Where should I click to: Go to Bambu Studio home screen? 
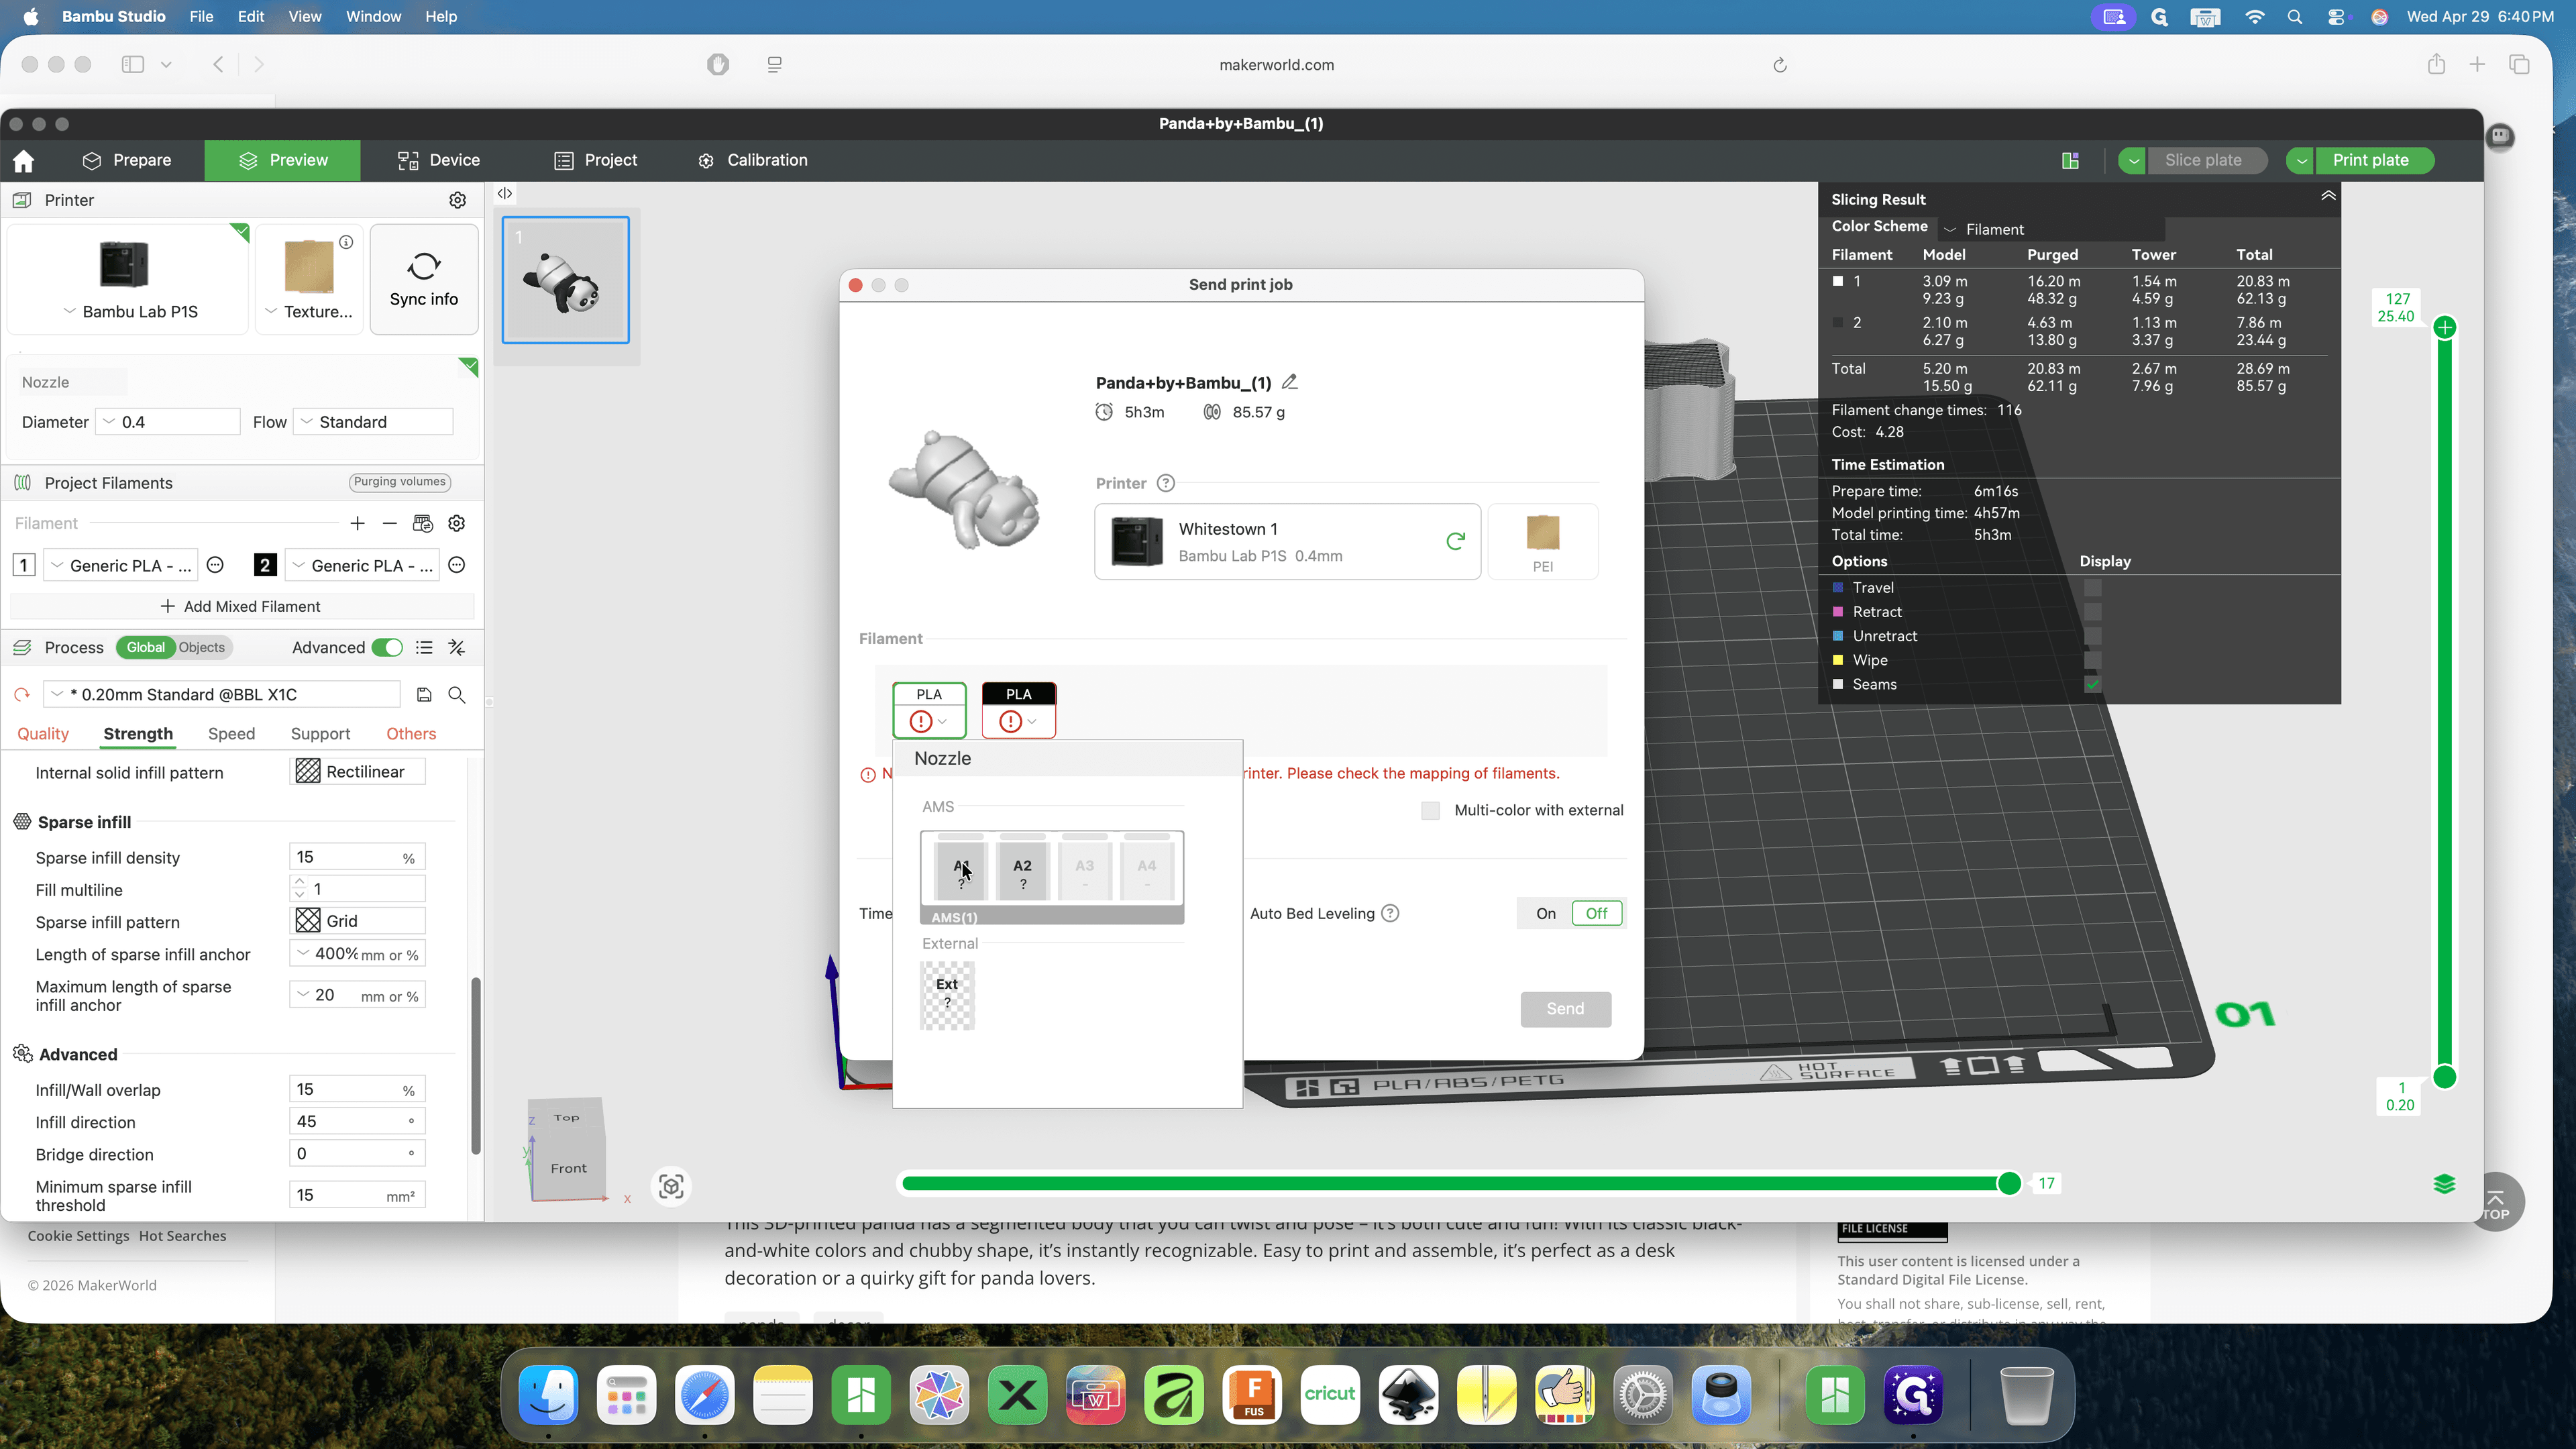(24, 161)
